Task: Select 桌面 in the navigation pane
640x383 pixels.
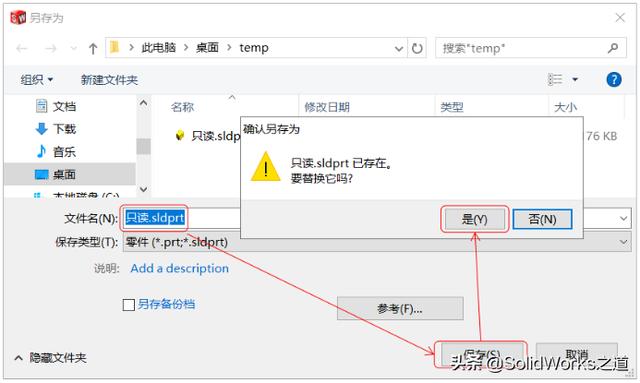Action: [69, 174]
